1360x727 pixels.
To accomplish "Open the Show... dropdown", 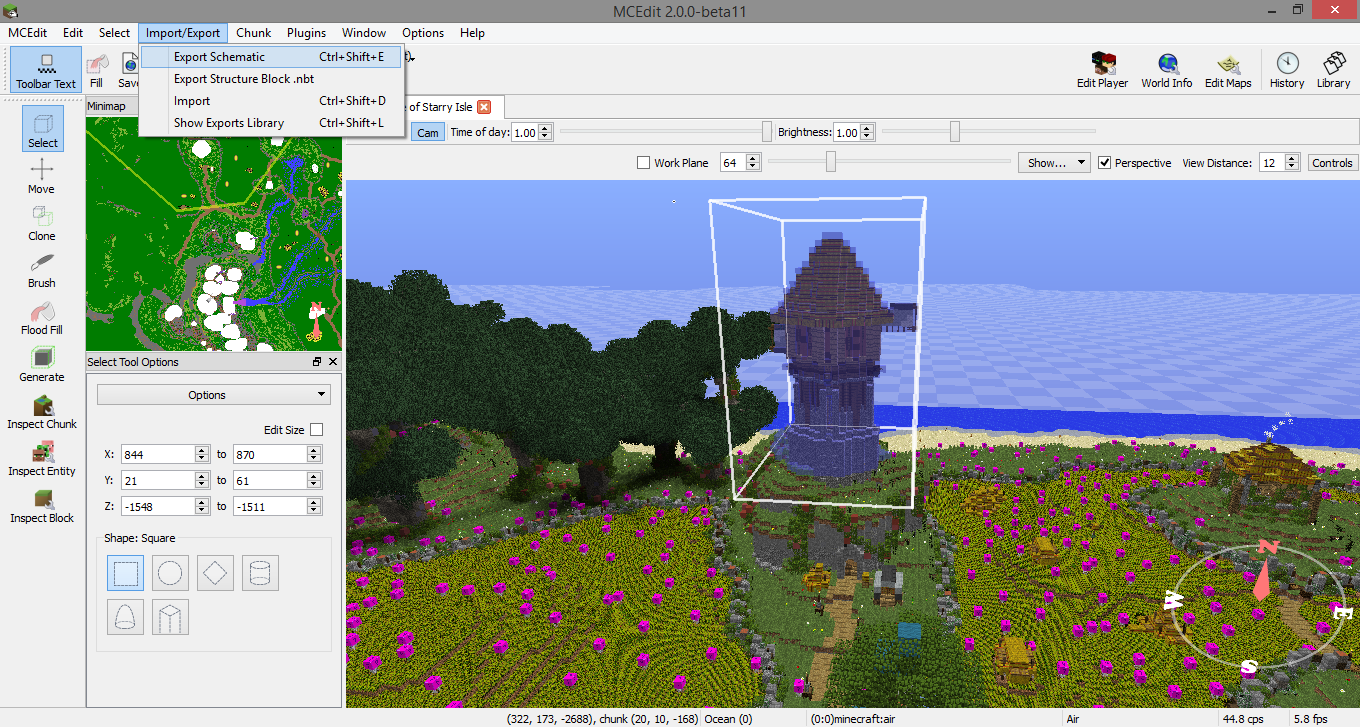I will [1054, 162].
